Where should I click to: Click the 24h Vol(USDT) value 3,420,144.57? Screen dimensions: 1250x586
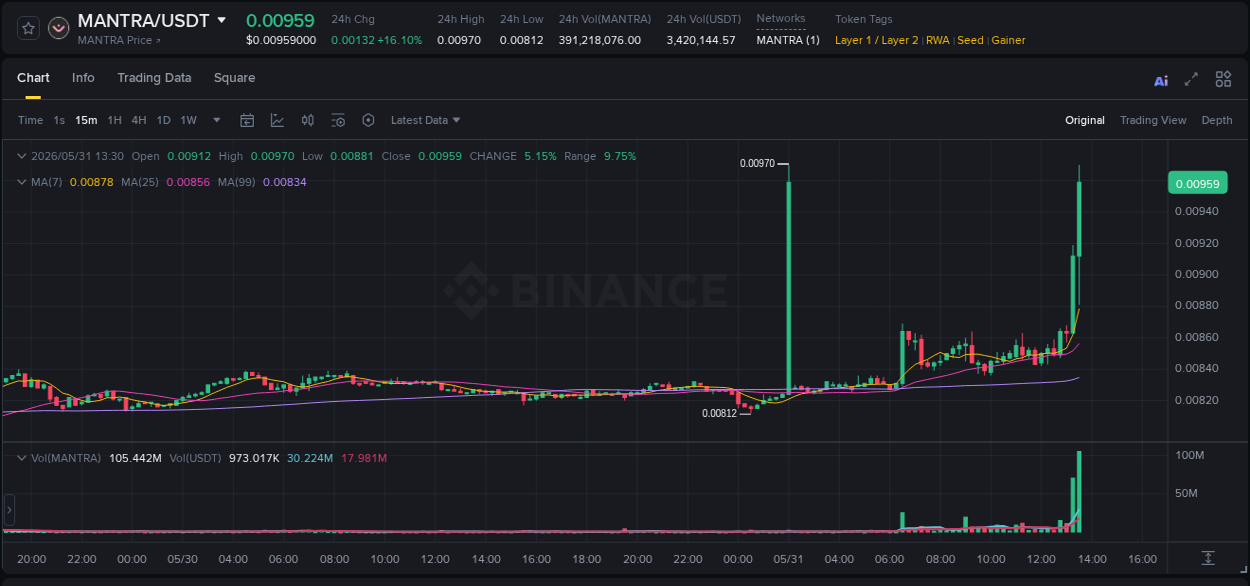coord(701,40)
